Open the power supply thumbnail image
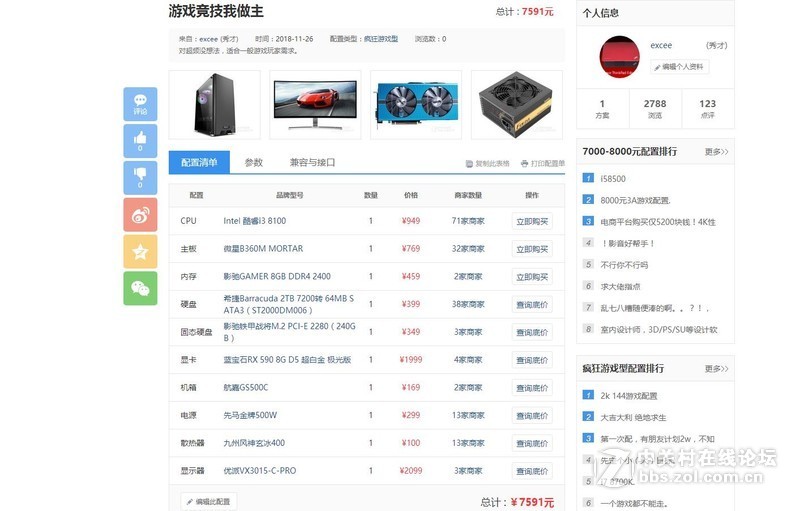 517,105
